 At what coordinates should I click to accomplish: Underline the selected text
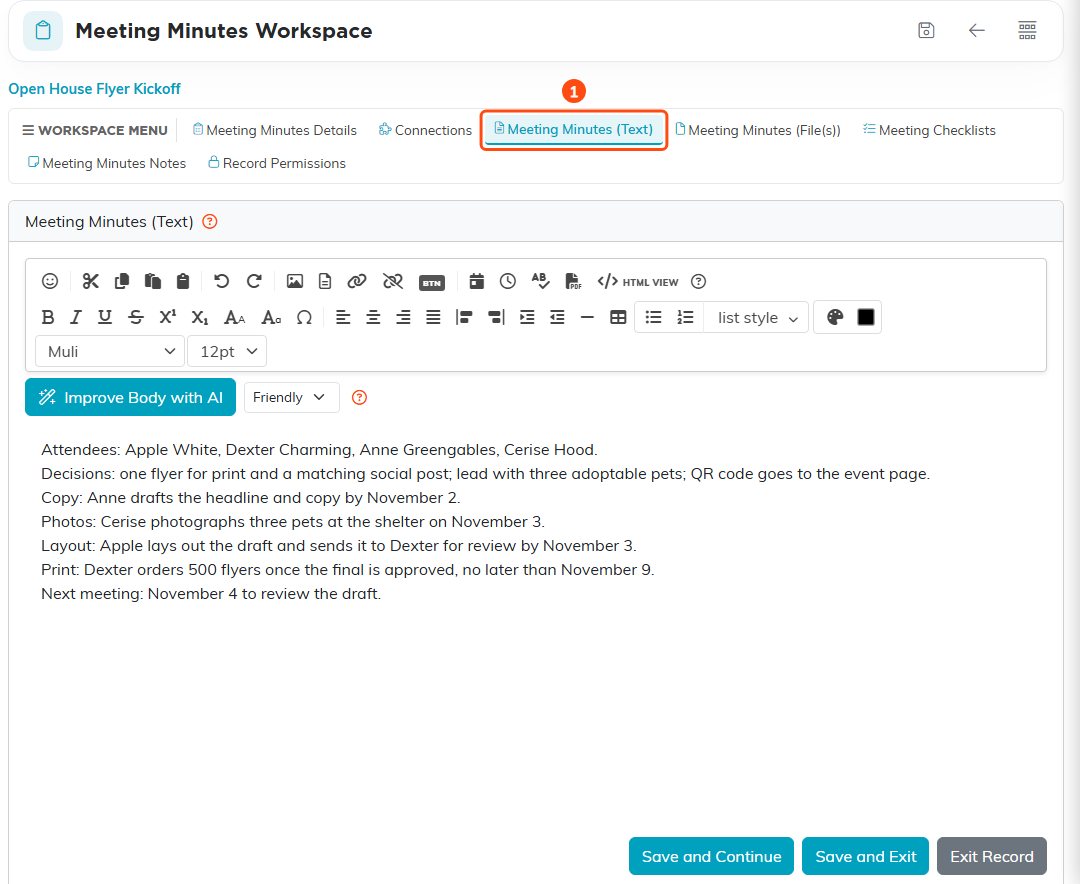(x=105, y=317)
